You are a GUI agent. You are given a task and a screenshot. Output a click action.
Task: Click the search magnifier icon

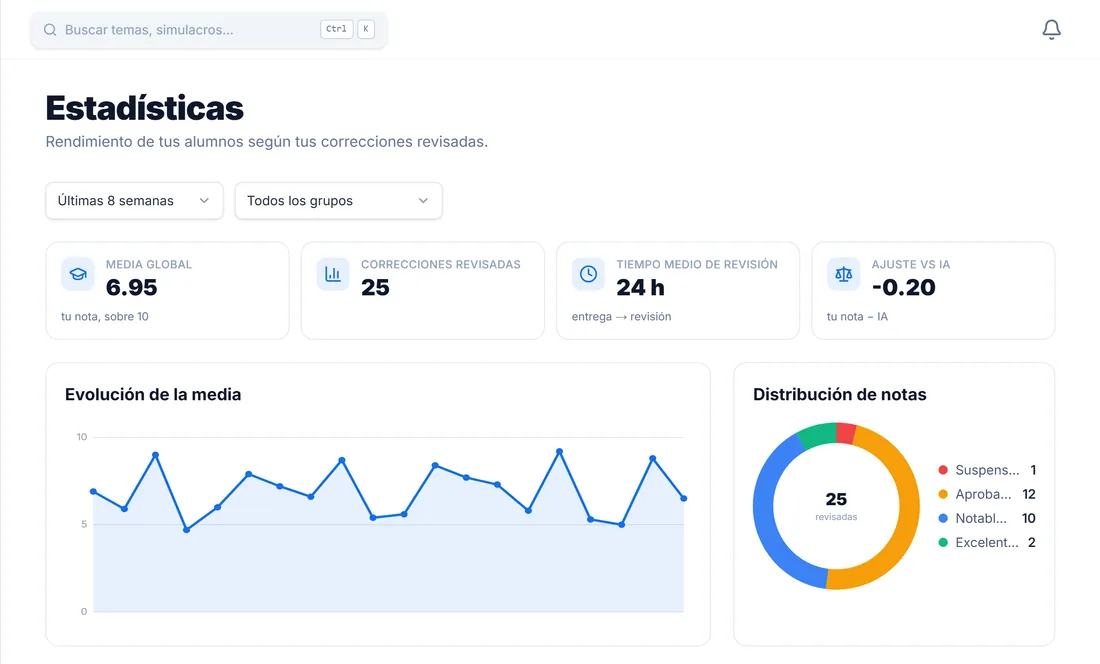50,29
